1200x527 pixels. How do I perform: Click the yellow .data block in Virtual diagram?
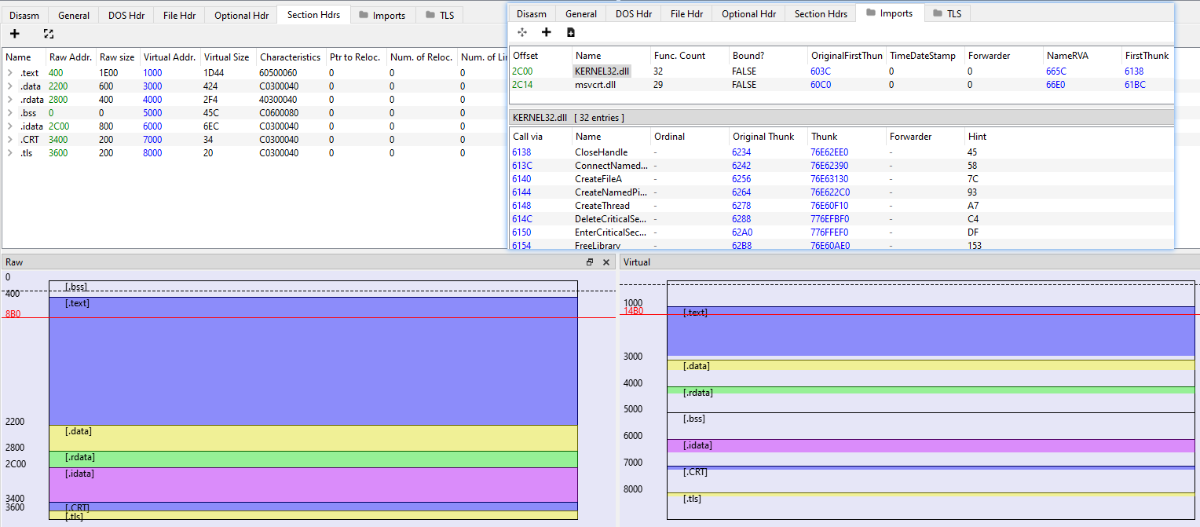930,366
